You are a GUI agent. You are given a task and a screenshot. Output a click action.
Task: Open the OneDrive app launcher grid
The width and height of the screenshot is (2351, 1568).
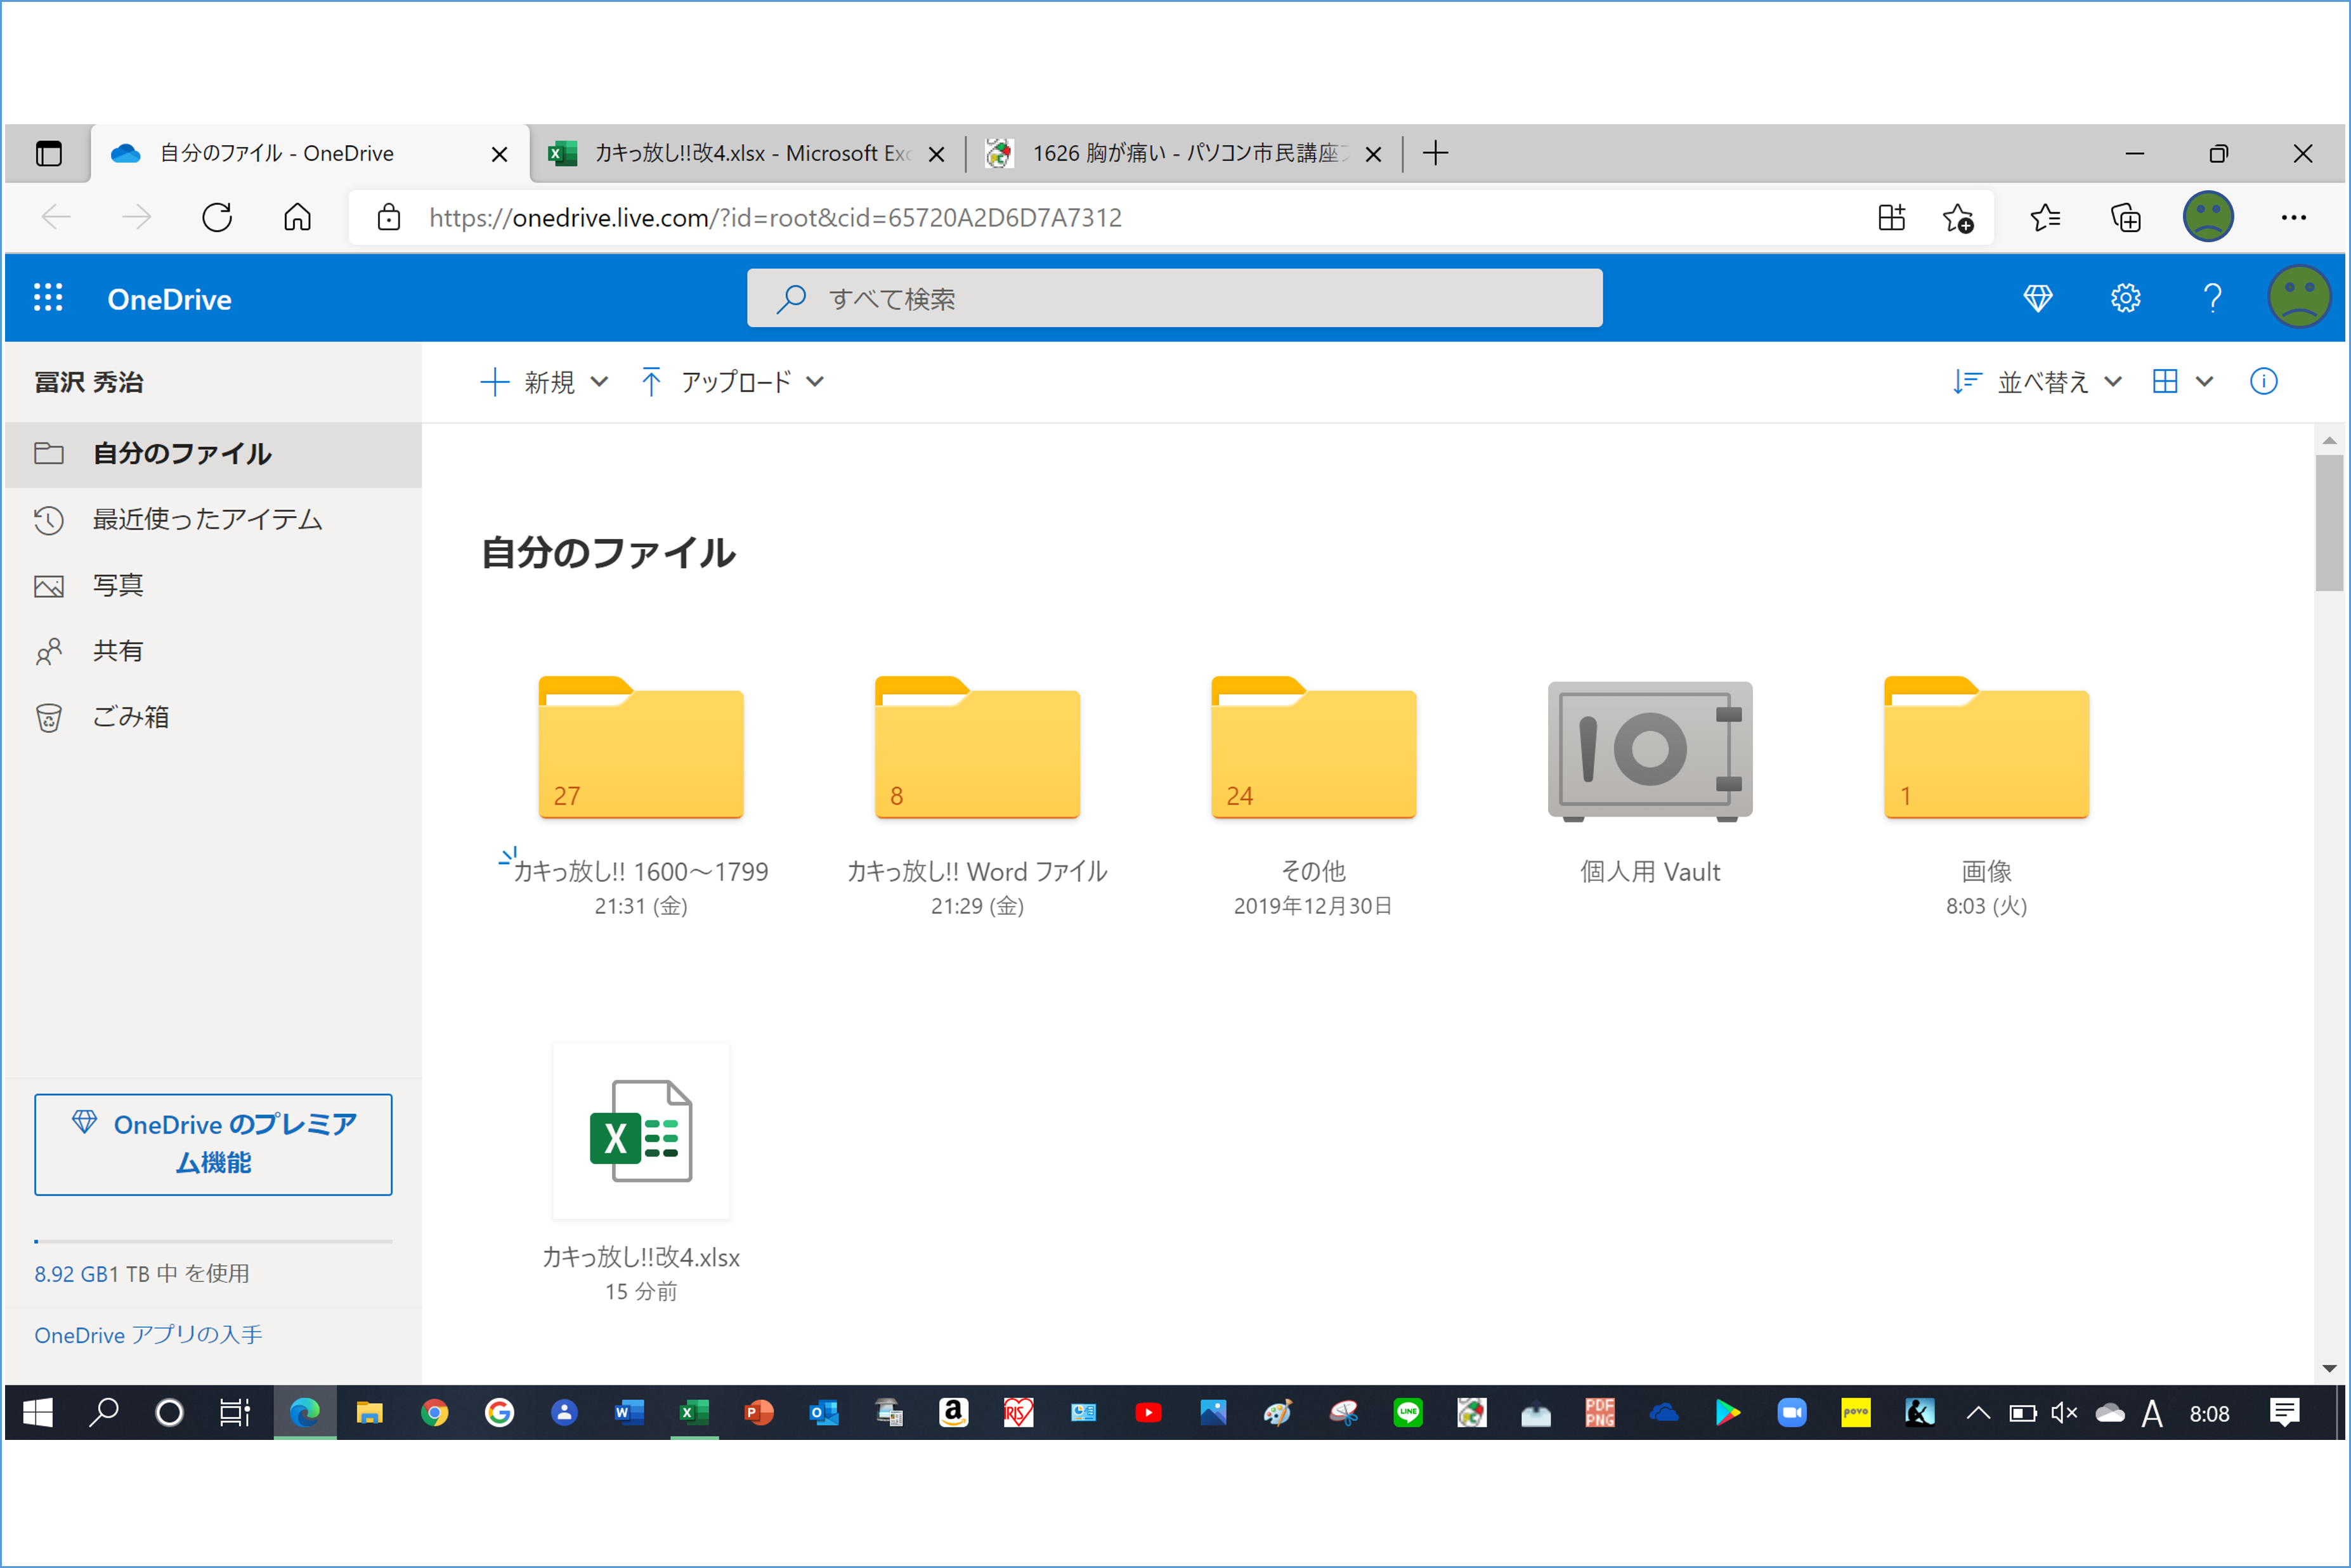pyautogui.click(x=48, y=297)
